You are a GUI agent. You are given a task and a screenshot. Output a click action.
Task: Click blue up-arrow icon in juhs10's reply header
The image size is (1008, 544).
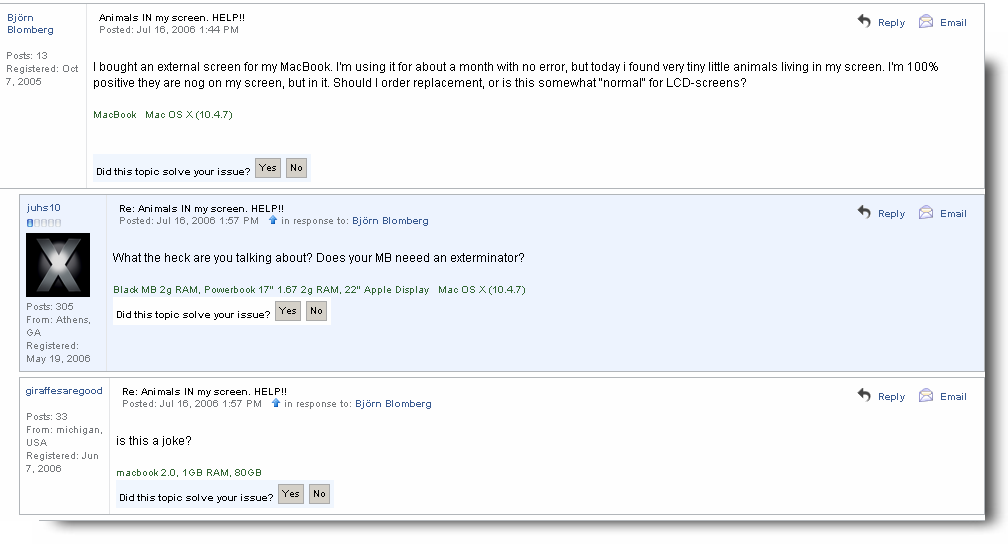tap(273, 220)
